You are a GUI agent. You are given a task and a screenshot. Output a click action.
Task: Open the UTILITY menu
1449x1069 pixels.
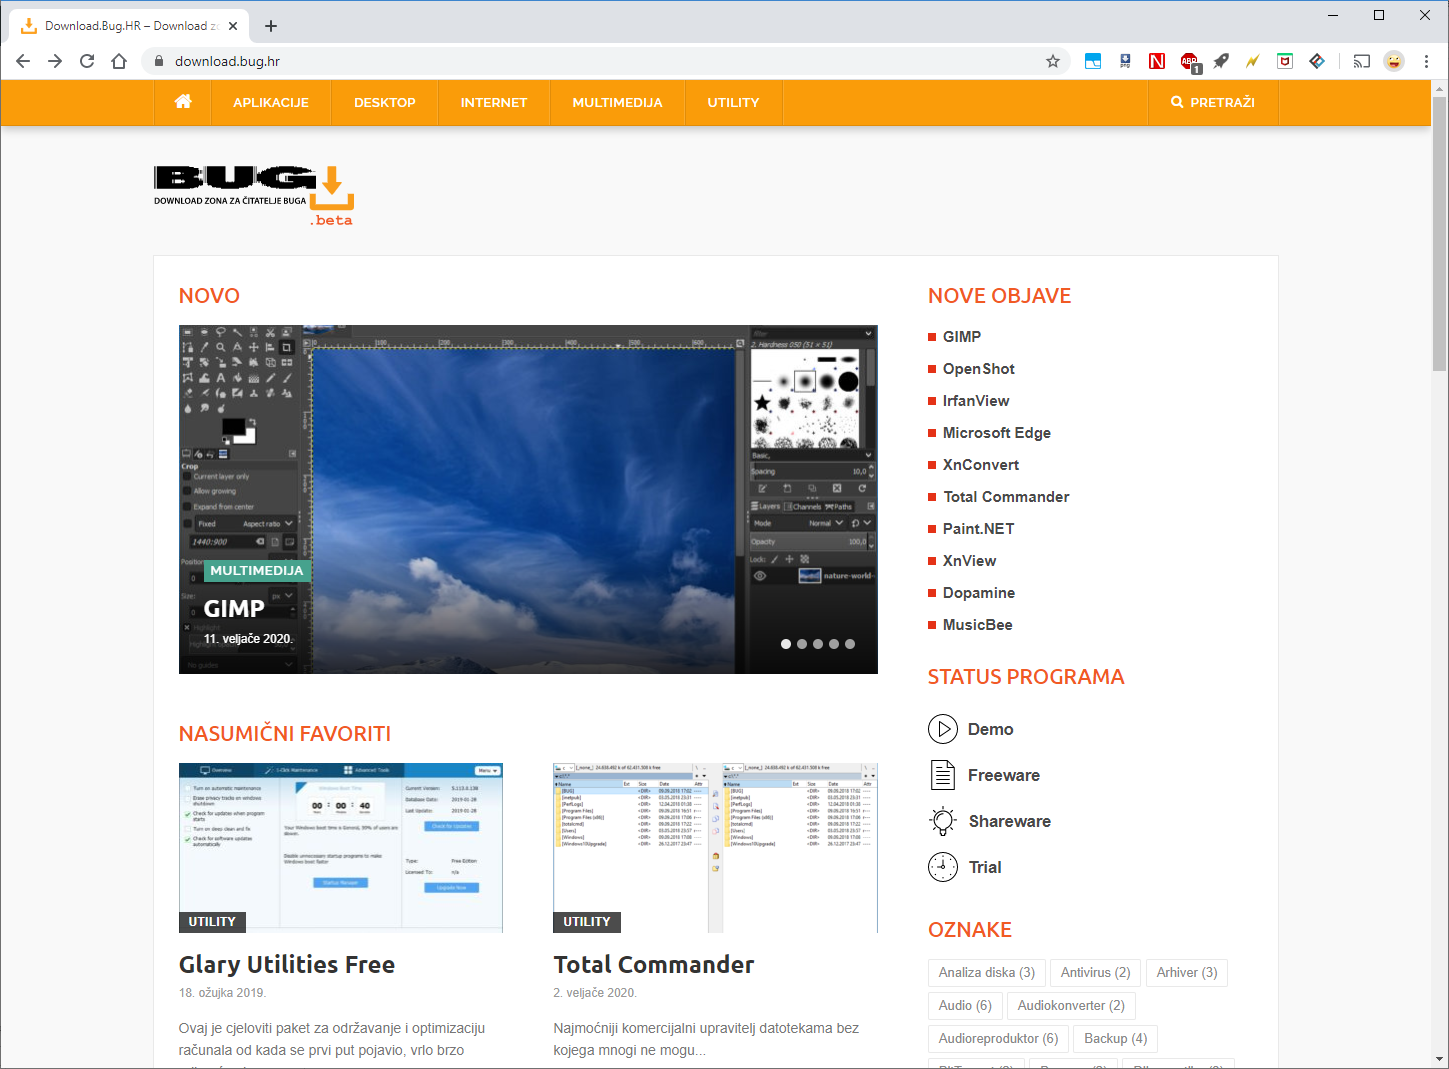733,102
